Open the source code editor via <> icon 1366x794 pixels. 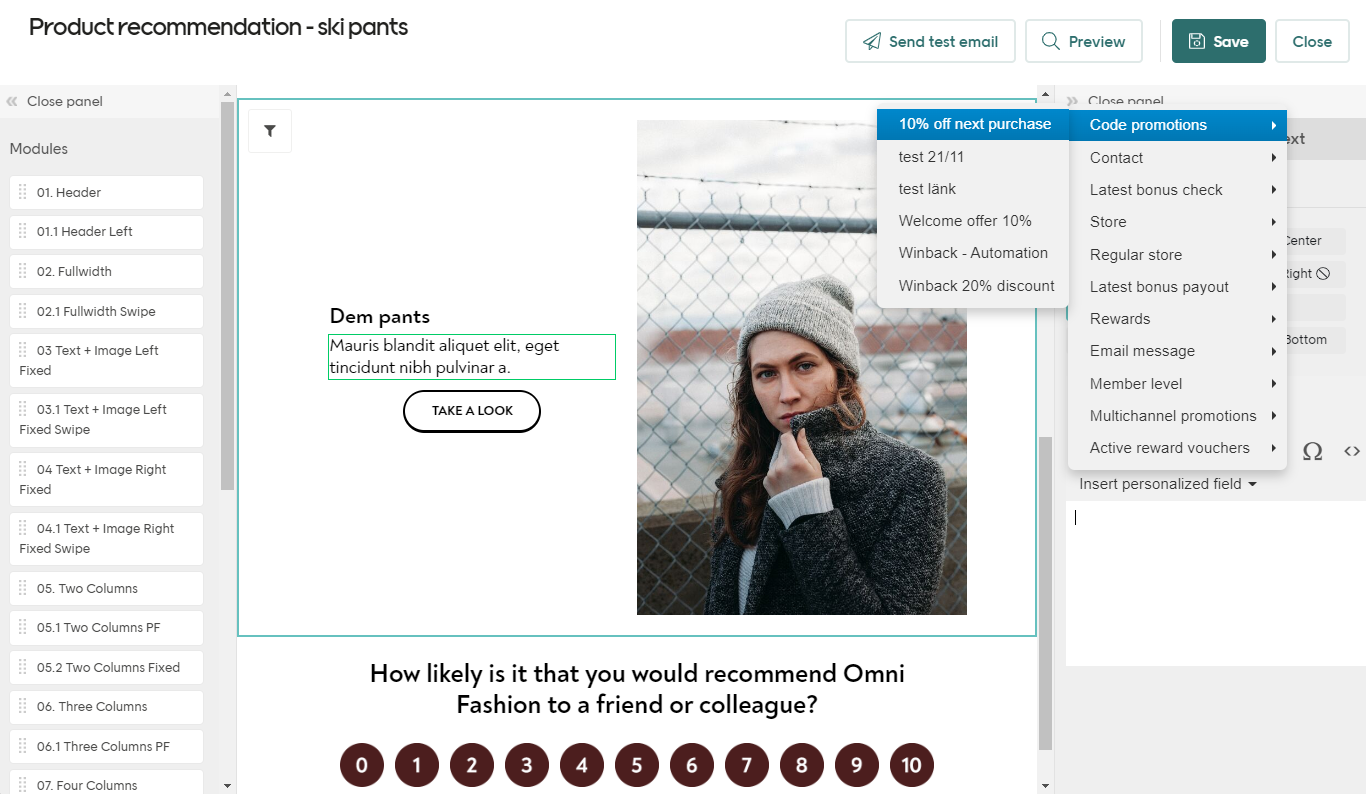(1352, 451)
